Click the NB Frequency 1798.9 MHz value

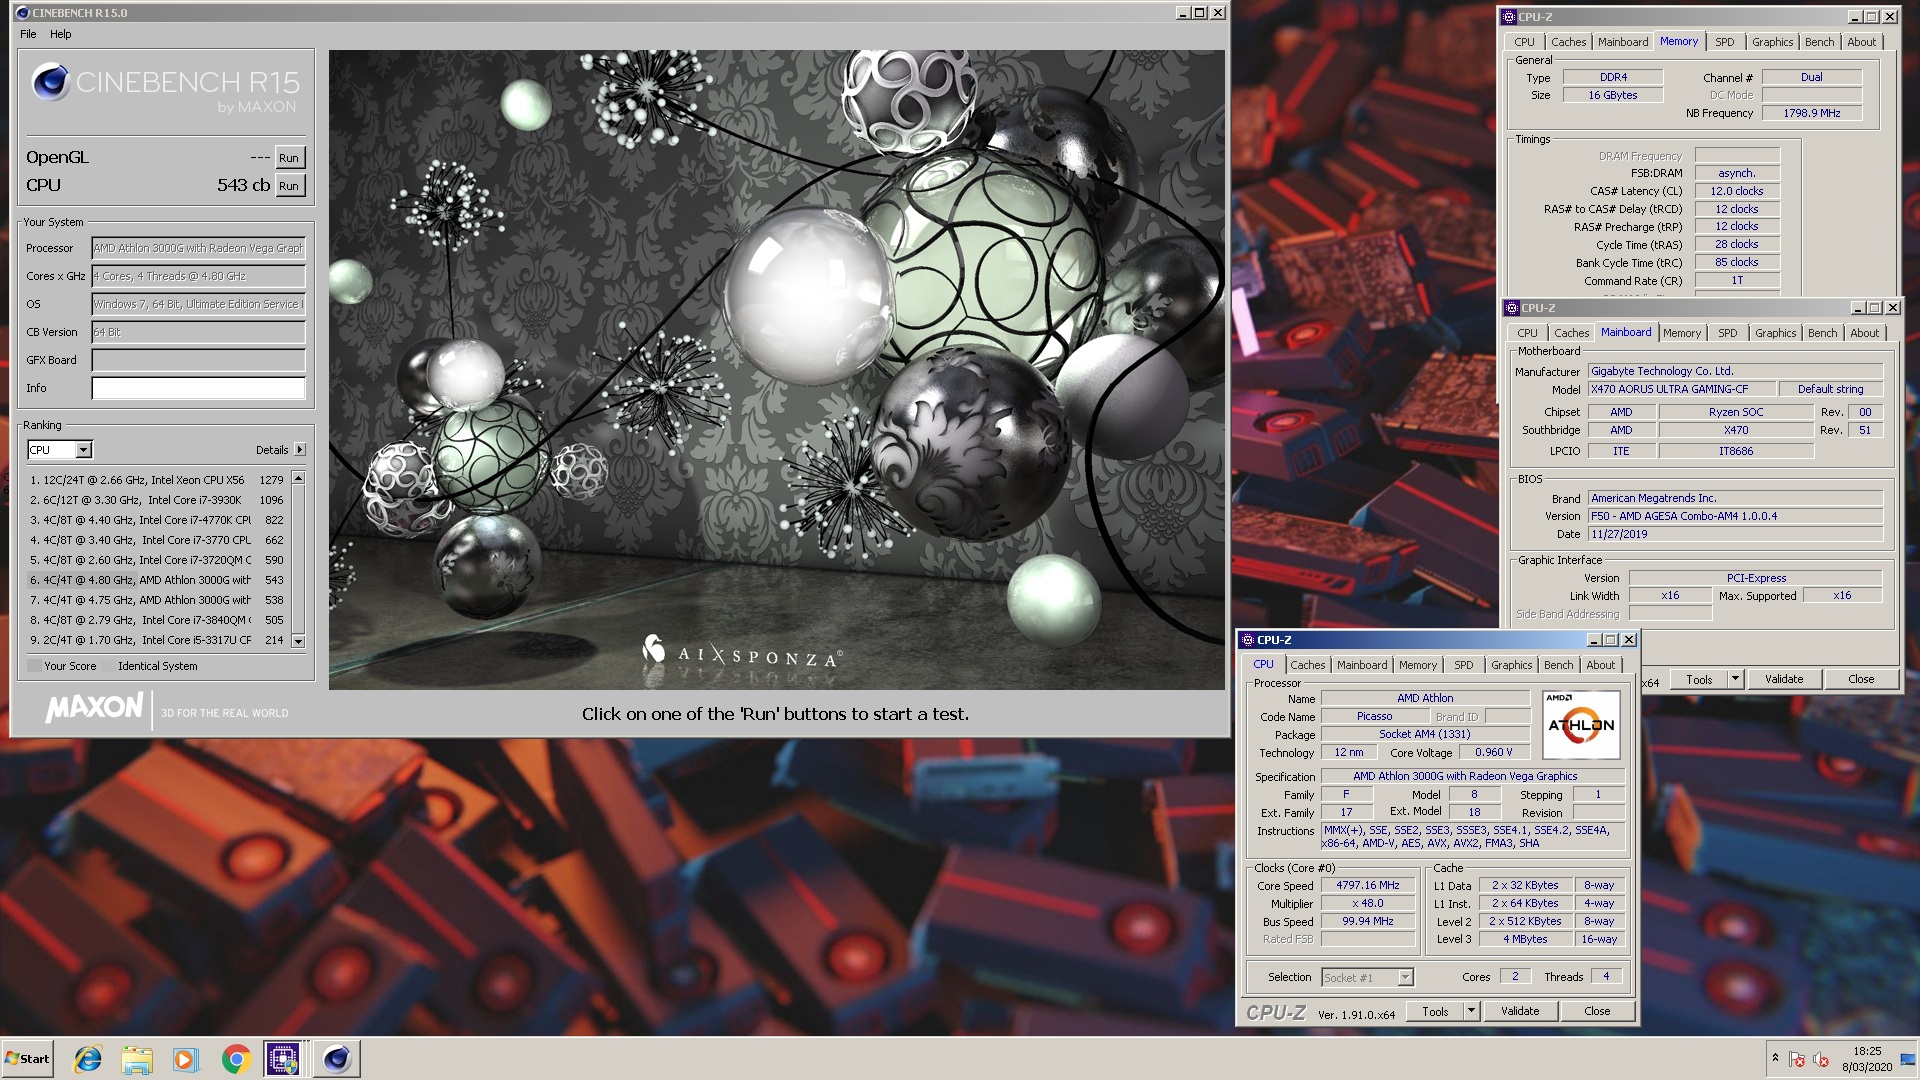1811,113
